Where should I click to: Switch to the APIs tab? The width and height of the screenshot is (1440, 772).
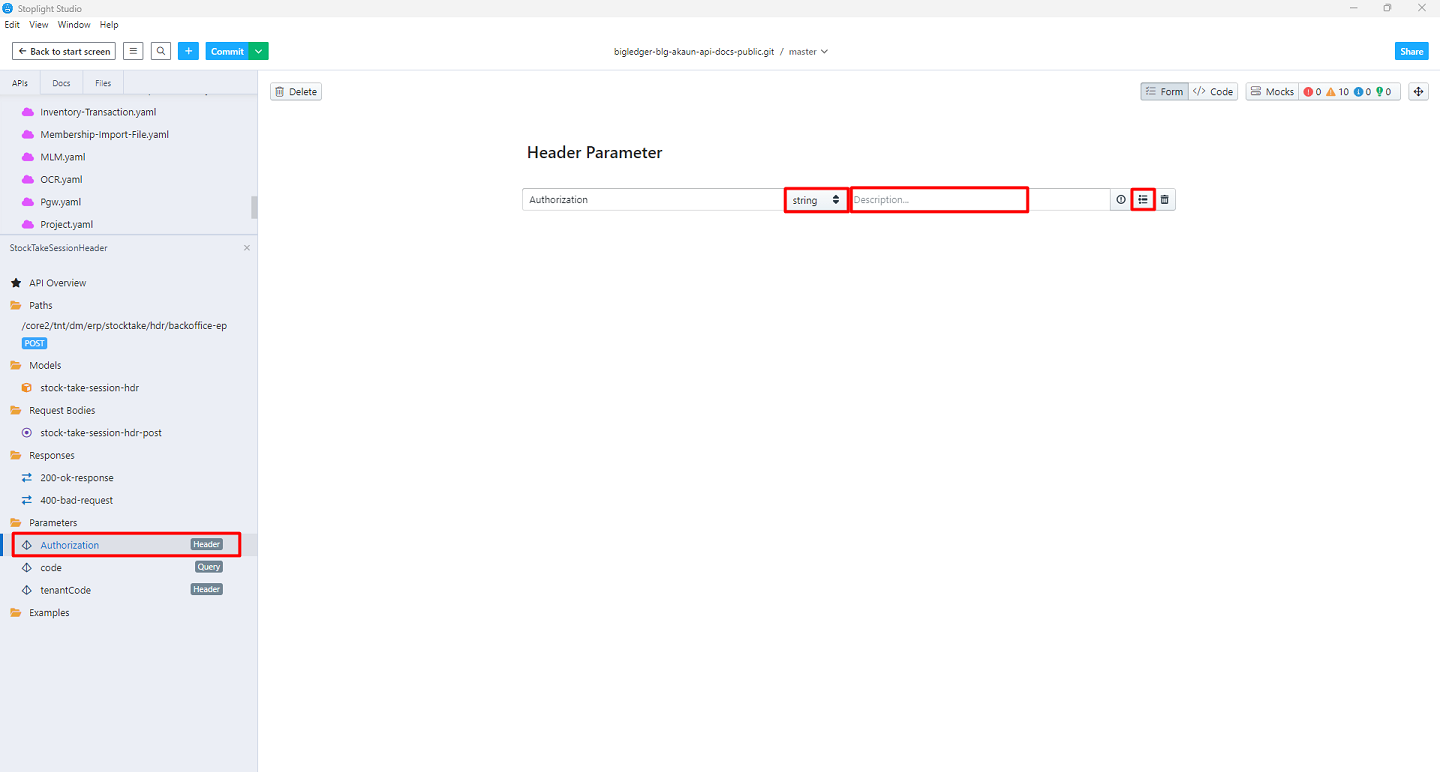coord(20,83)
